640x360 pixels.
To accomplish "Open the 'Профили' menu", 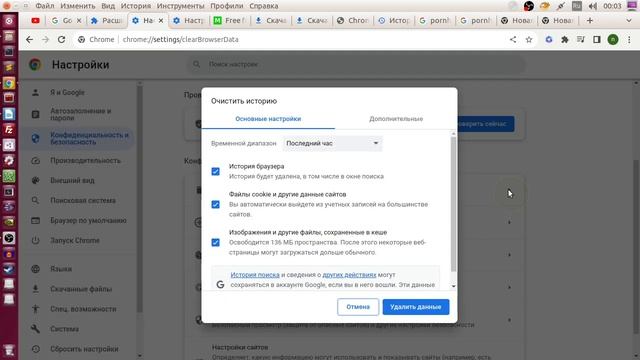I will [227, 6].
